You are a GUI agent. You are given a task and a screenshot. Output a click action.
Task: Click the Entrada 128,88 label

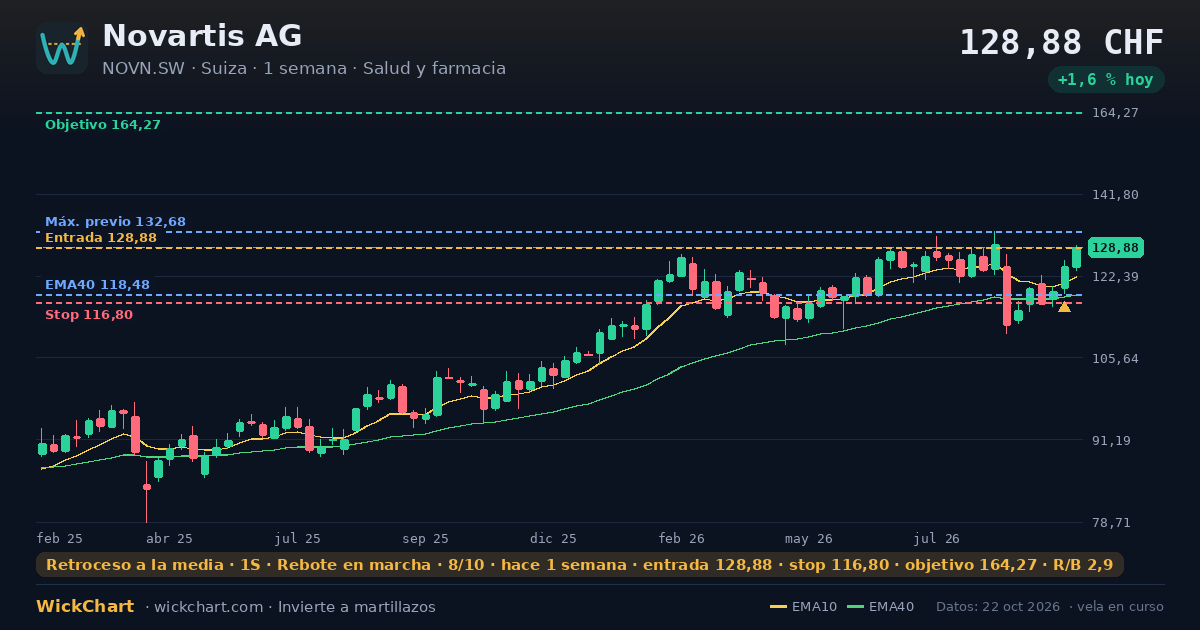(x=101, y=238)
